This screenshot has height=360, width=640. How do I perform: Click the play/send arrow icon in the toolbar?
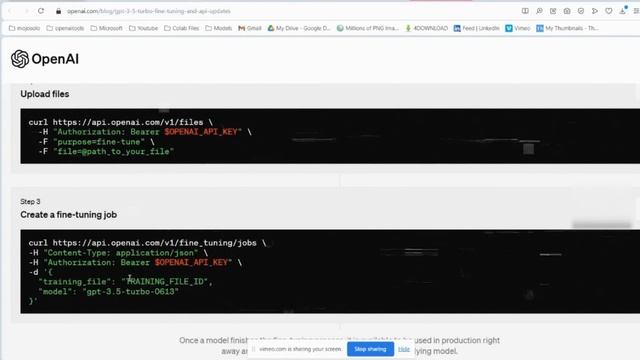tap(595, 11)
